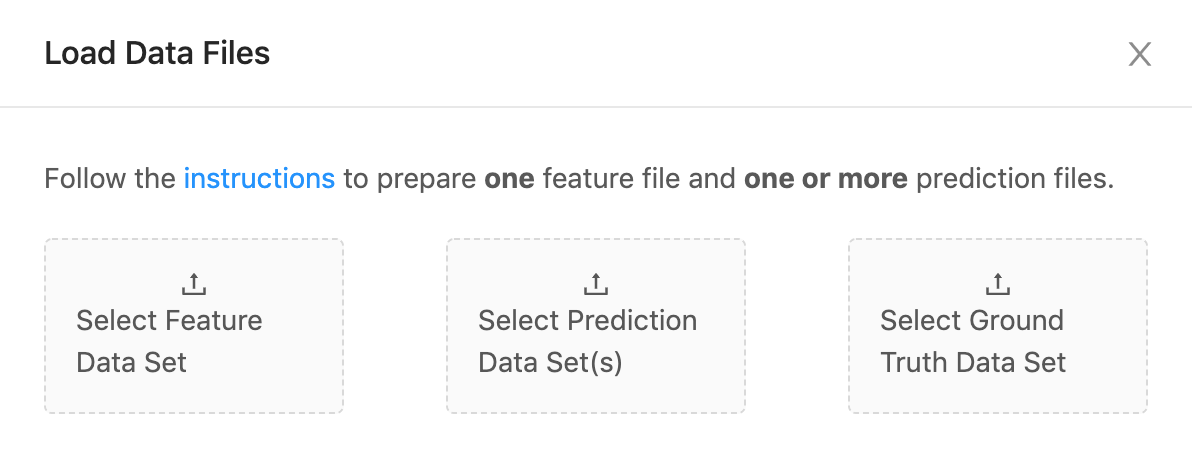
Task: Click the words prediction files in the sentence
Action: pos(1014,179)
